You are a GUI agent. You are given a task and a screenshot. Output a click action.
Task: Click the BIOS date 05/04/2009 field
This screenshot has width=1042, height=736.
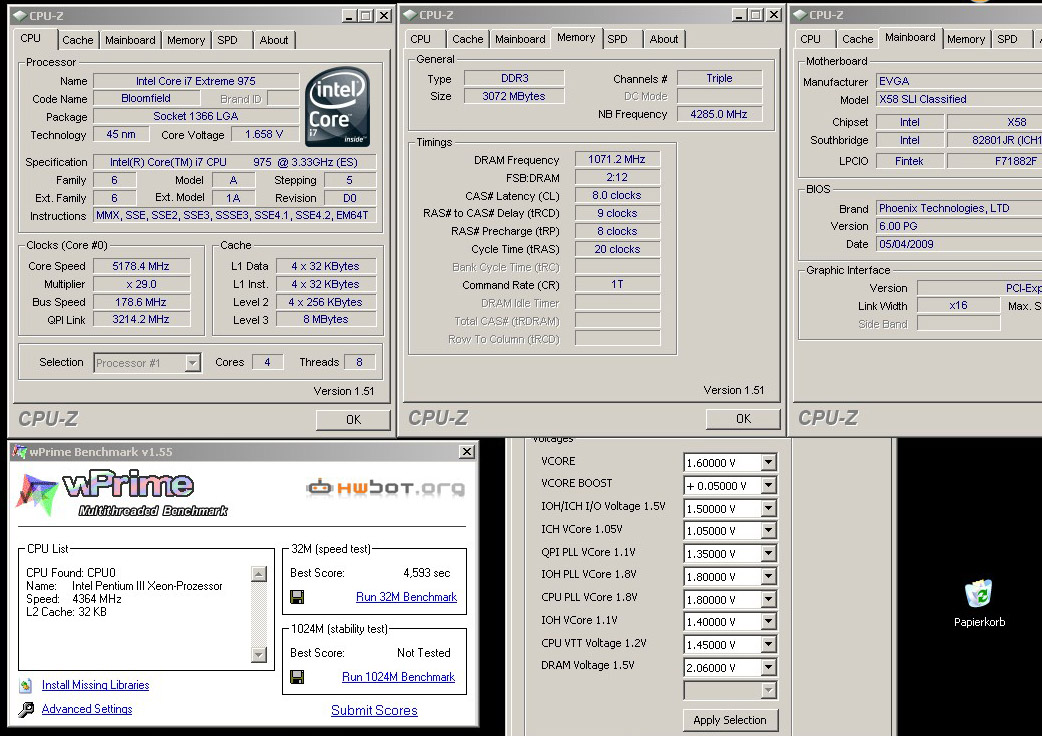point(958,244)
